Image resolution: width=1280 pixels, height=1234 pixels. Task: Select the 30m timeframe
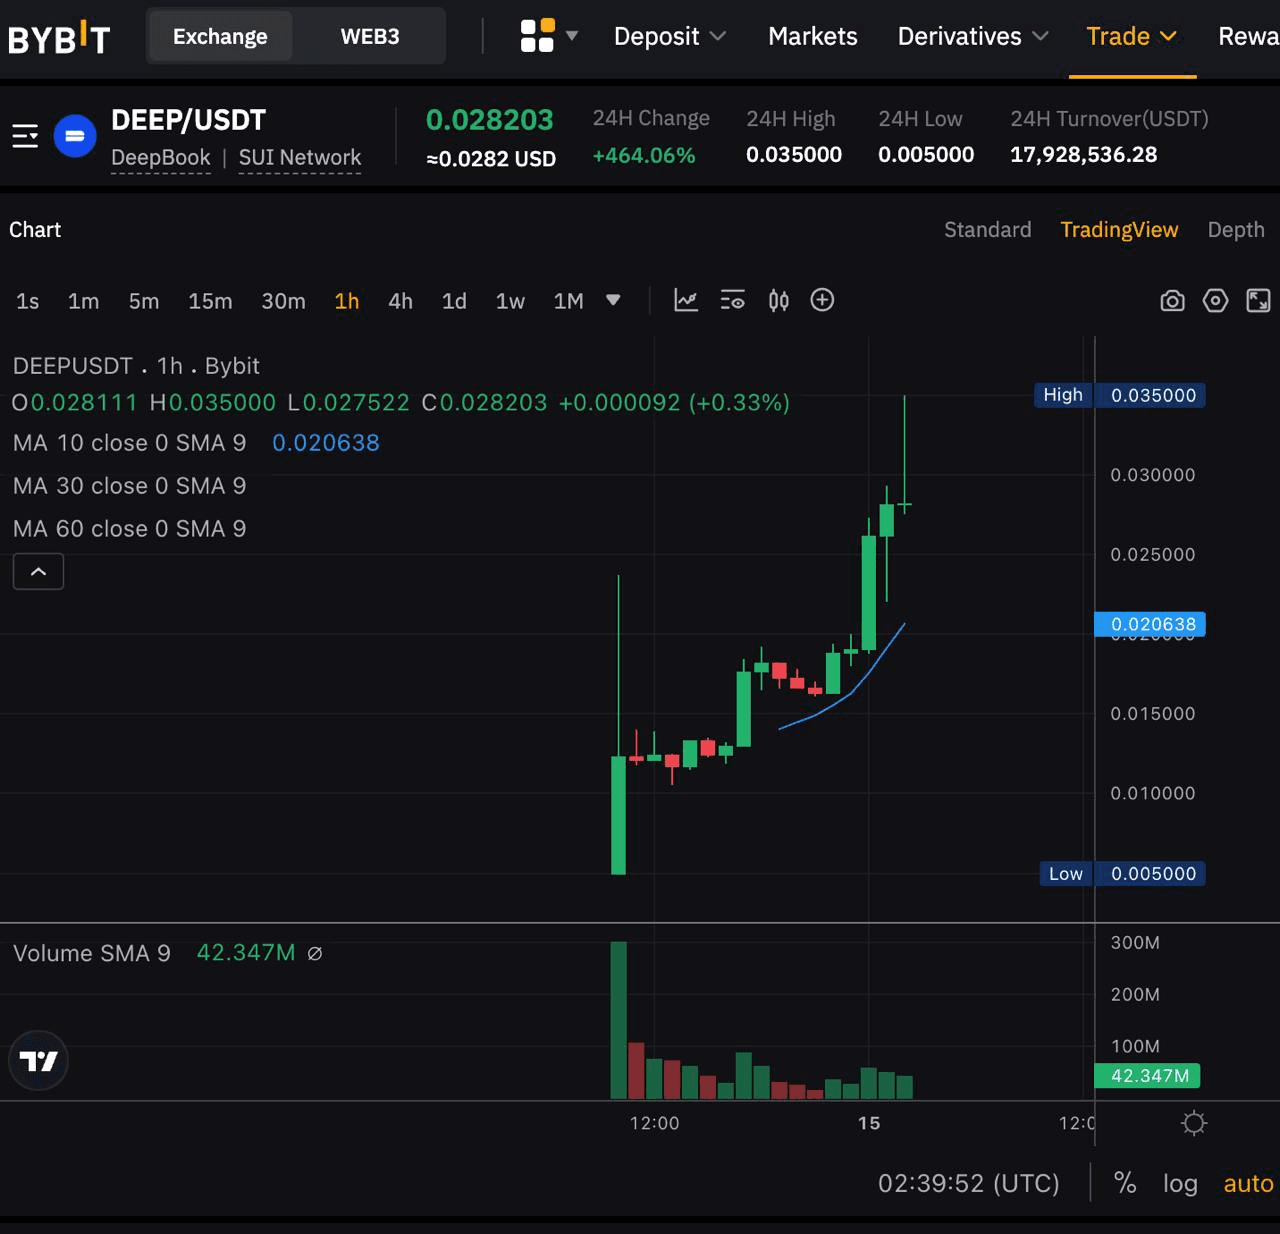(283, 301)
